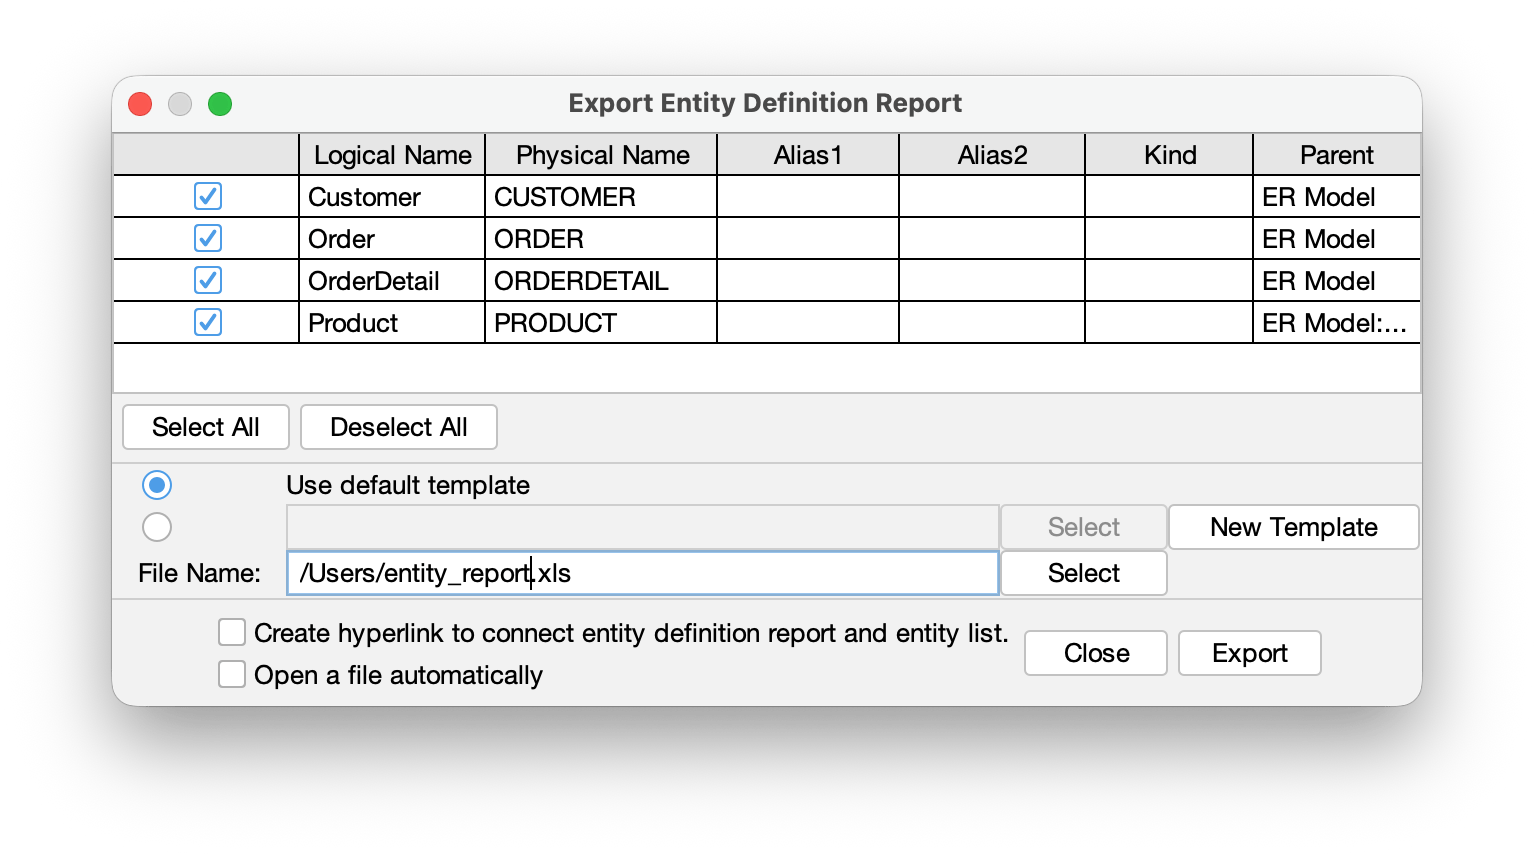Select the Product row's Parent cell showing ER Model
The height and width of the screenshot is (854, 1534).
(1336, 322)
